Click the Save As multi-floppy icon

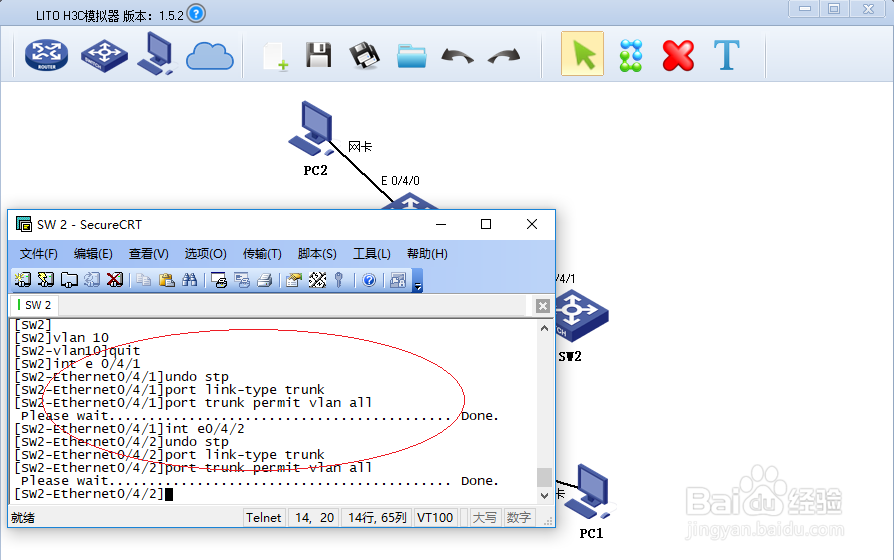[364, 55]
